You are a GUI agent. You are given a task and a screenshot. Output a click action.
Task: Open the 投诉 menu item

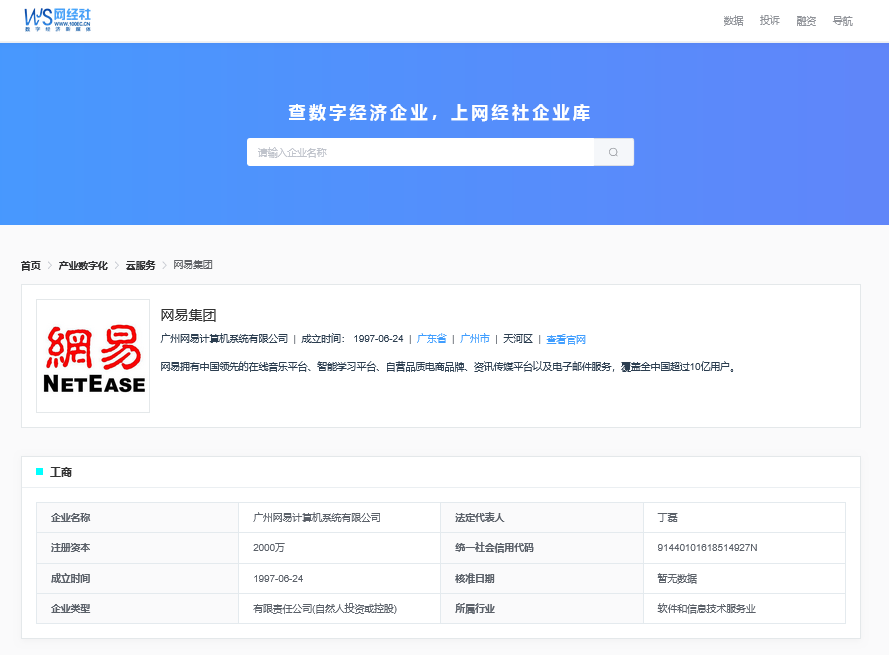769,21
